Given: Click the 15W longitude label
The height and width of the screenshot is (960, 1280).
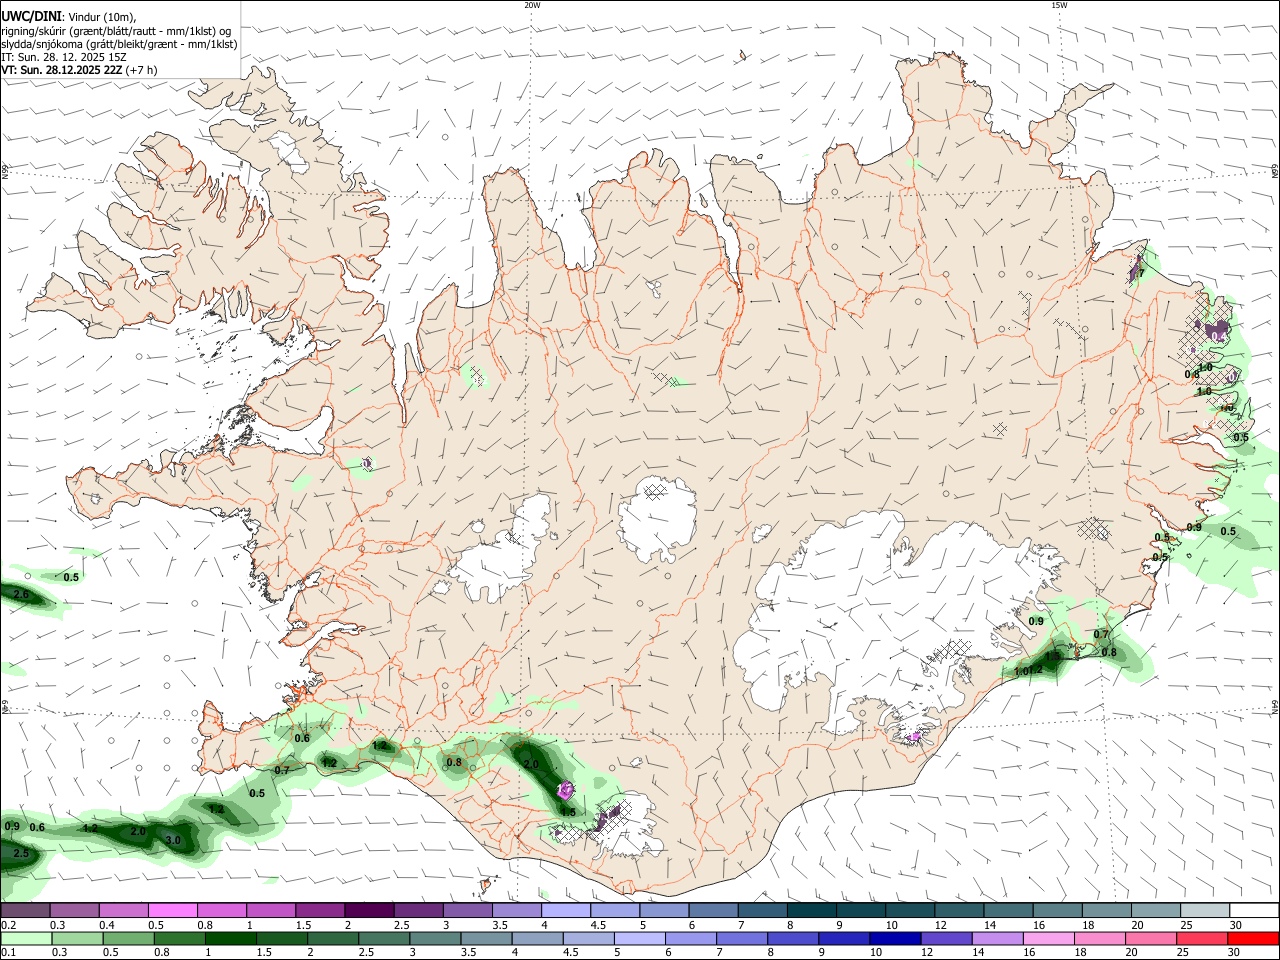Looking at the screenshot, I should 1059,5.
